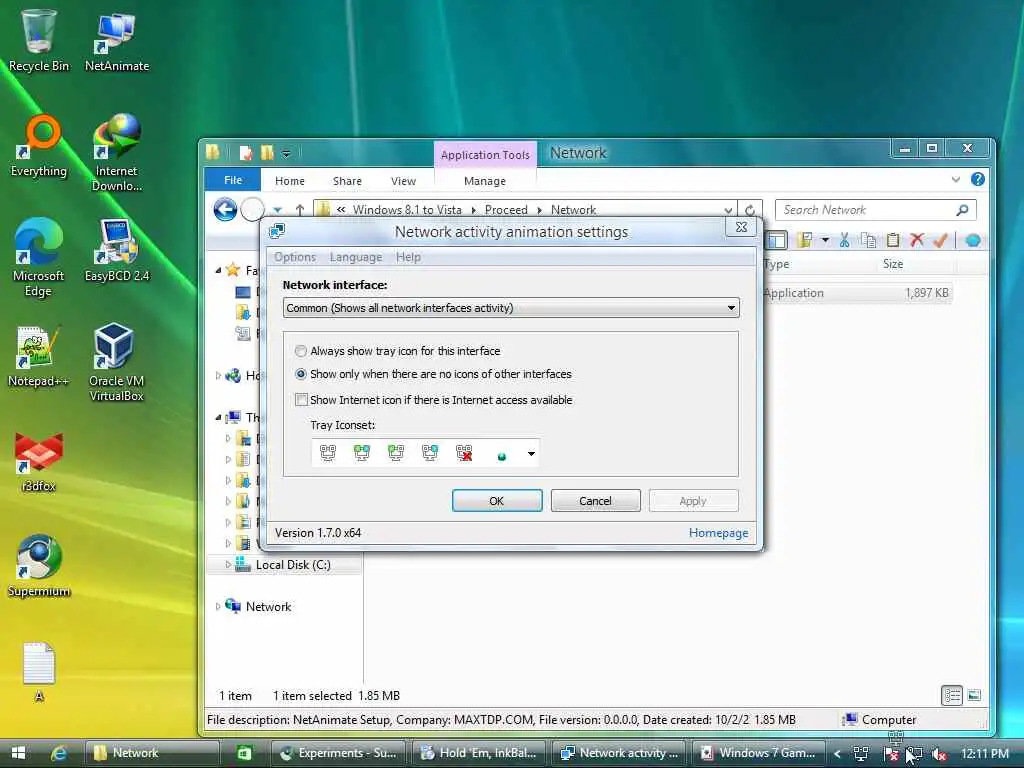Click the Copy icon in Explorer toolbar
This screenshot has height=768, width=1024.
pyautogui.click(x=869, y=240)
